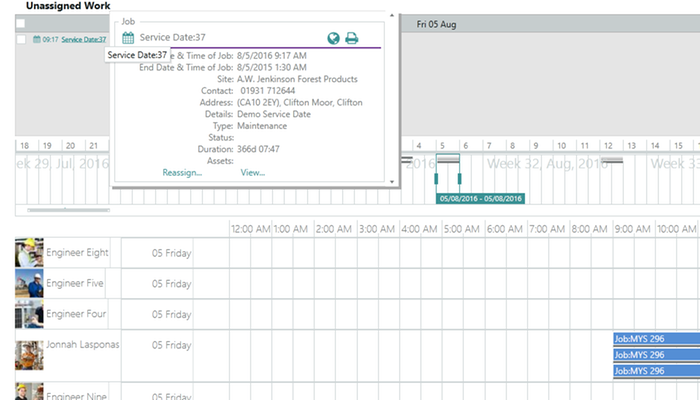Click the popup's scroll up arrow
The height and width of the screenshot is (400, 700).
[x=392, y=16]
